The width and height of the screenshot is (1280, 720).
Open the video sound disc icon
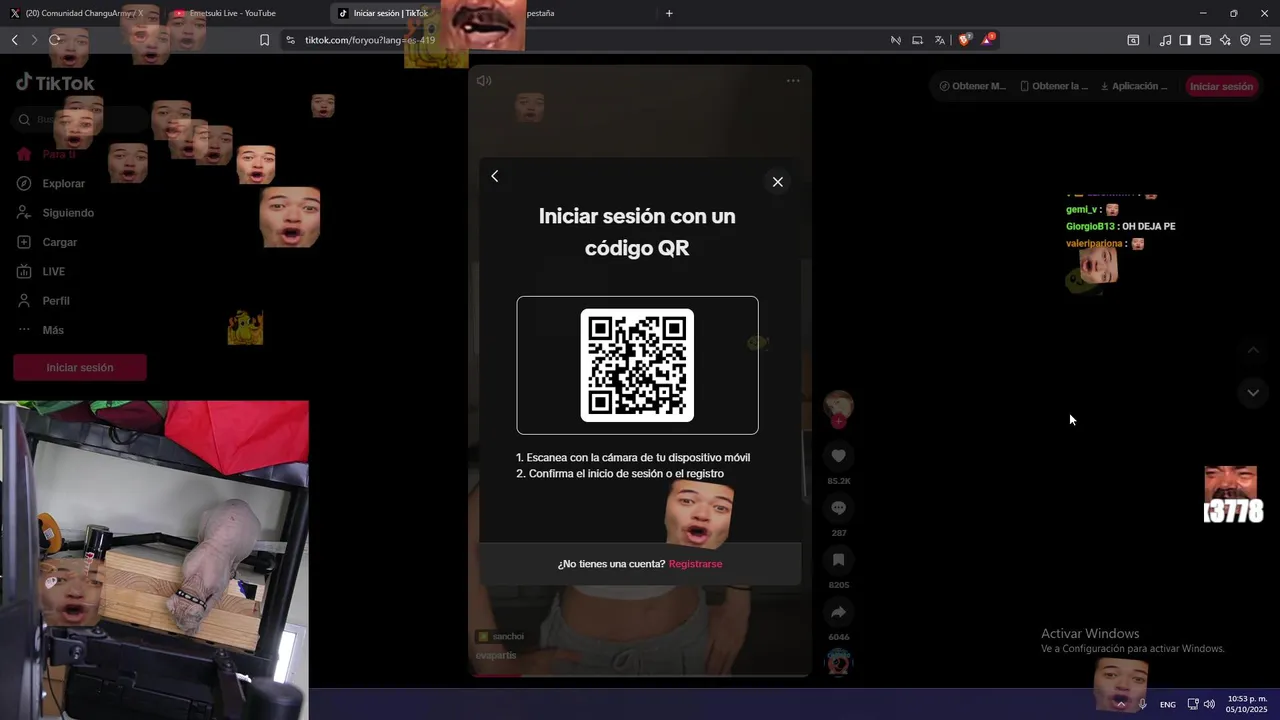(x=838, y=662)
